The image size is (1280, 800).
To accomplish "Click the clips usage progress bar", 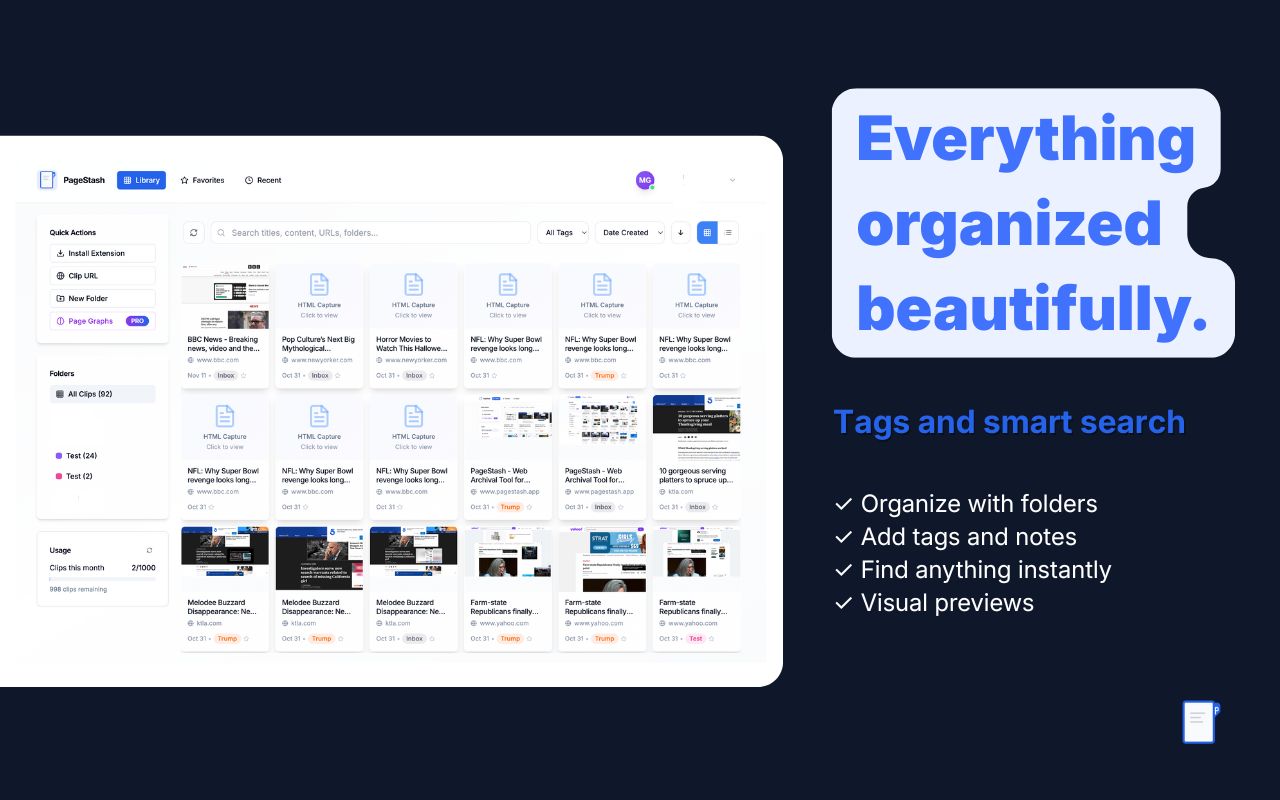I will [103, 578].
